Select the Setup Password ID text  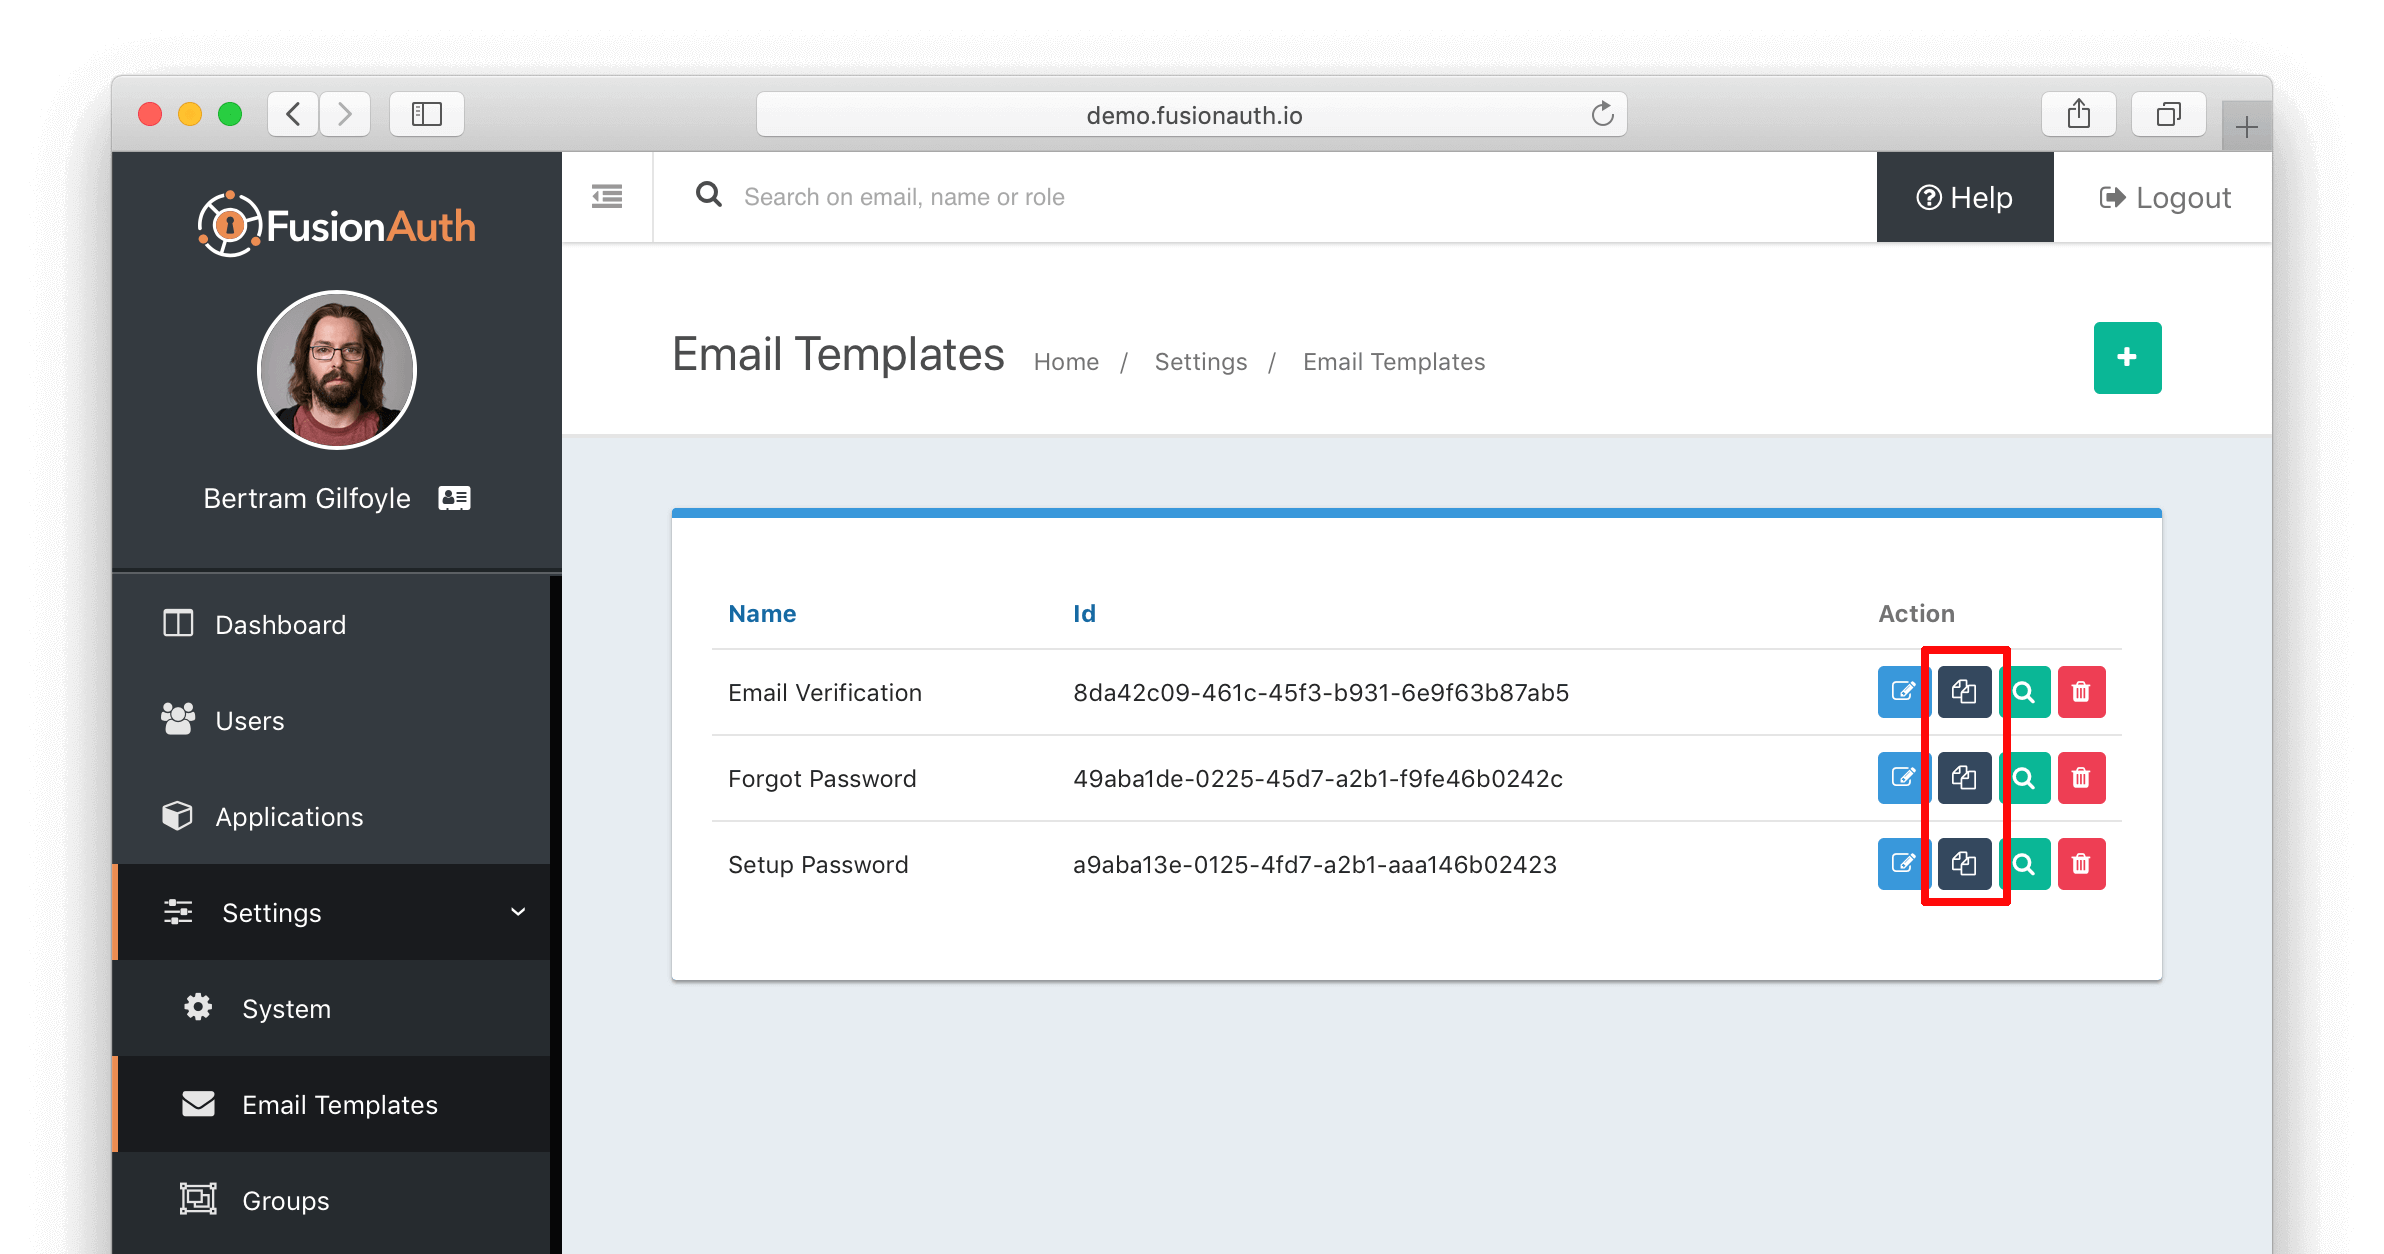tap(1315, 865)
